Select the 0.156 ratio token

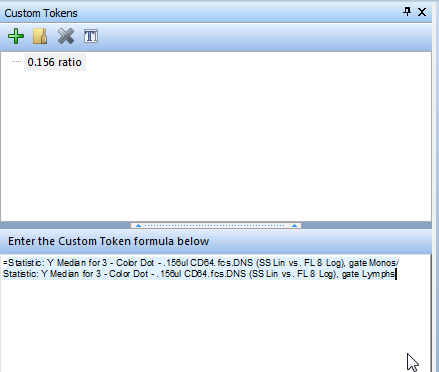pos(55,62)
